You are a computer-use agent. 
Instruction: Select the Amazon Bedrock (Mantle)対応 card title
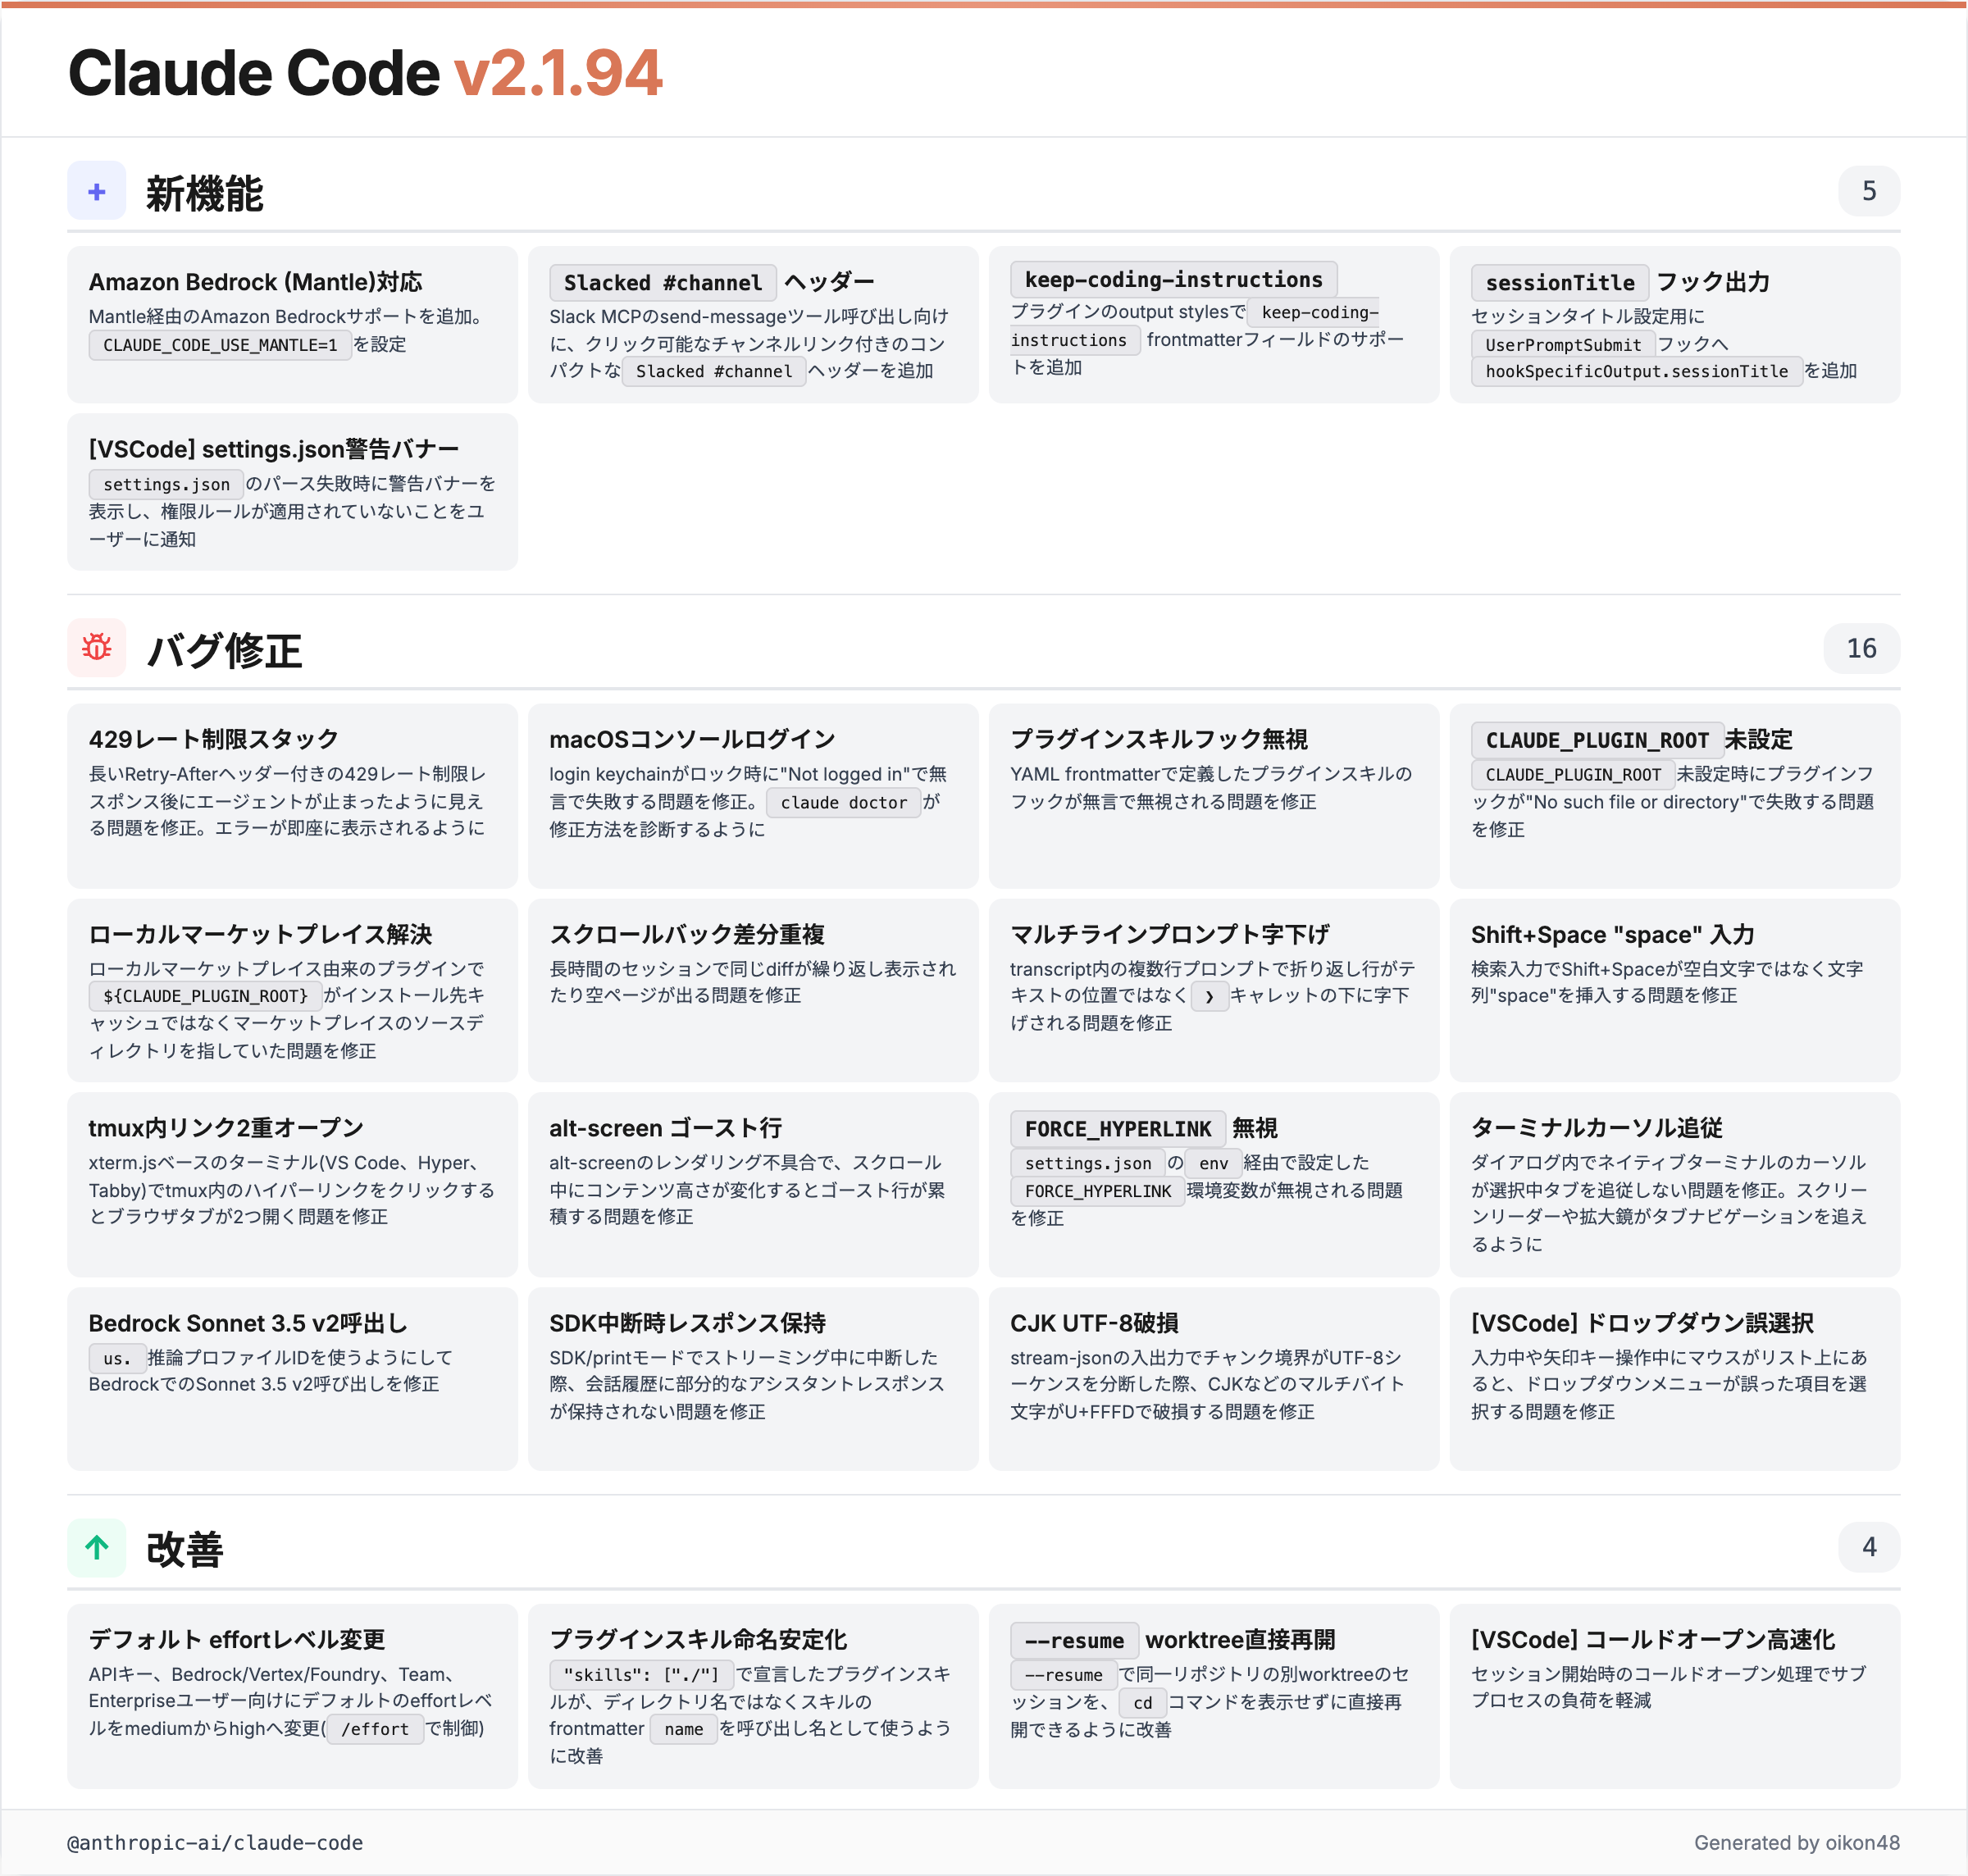(255, 282)
